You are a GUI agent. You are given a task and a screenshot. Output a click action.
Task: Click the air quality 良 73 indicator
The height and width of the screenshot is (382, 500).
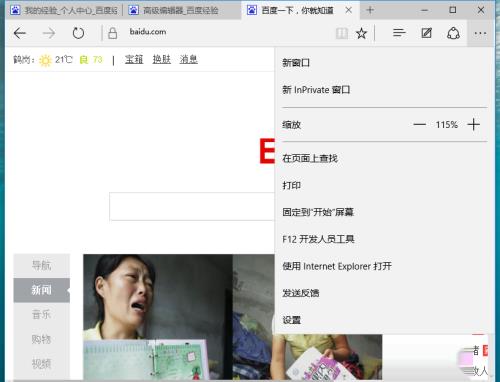(91, 60)
